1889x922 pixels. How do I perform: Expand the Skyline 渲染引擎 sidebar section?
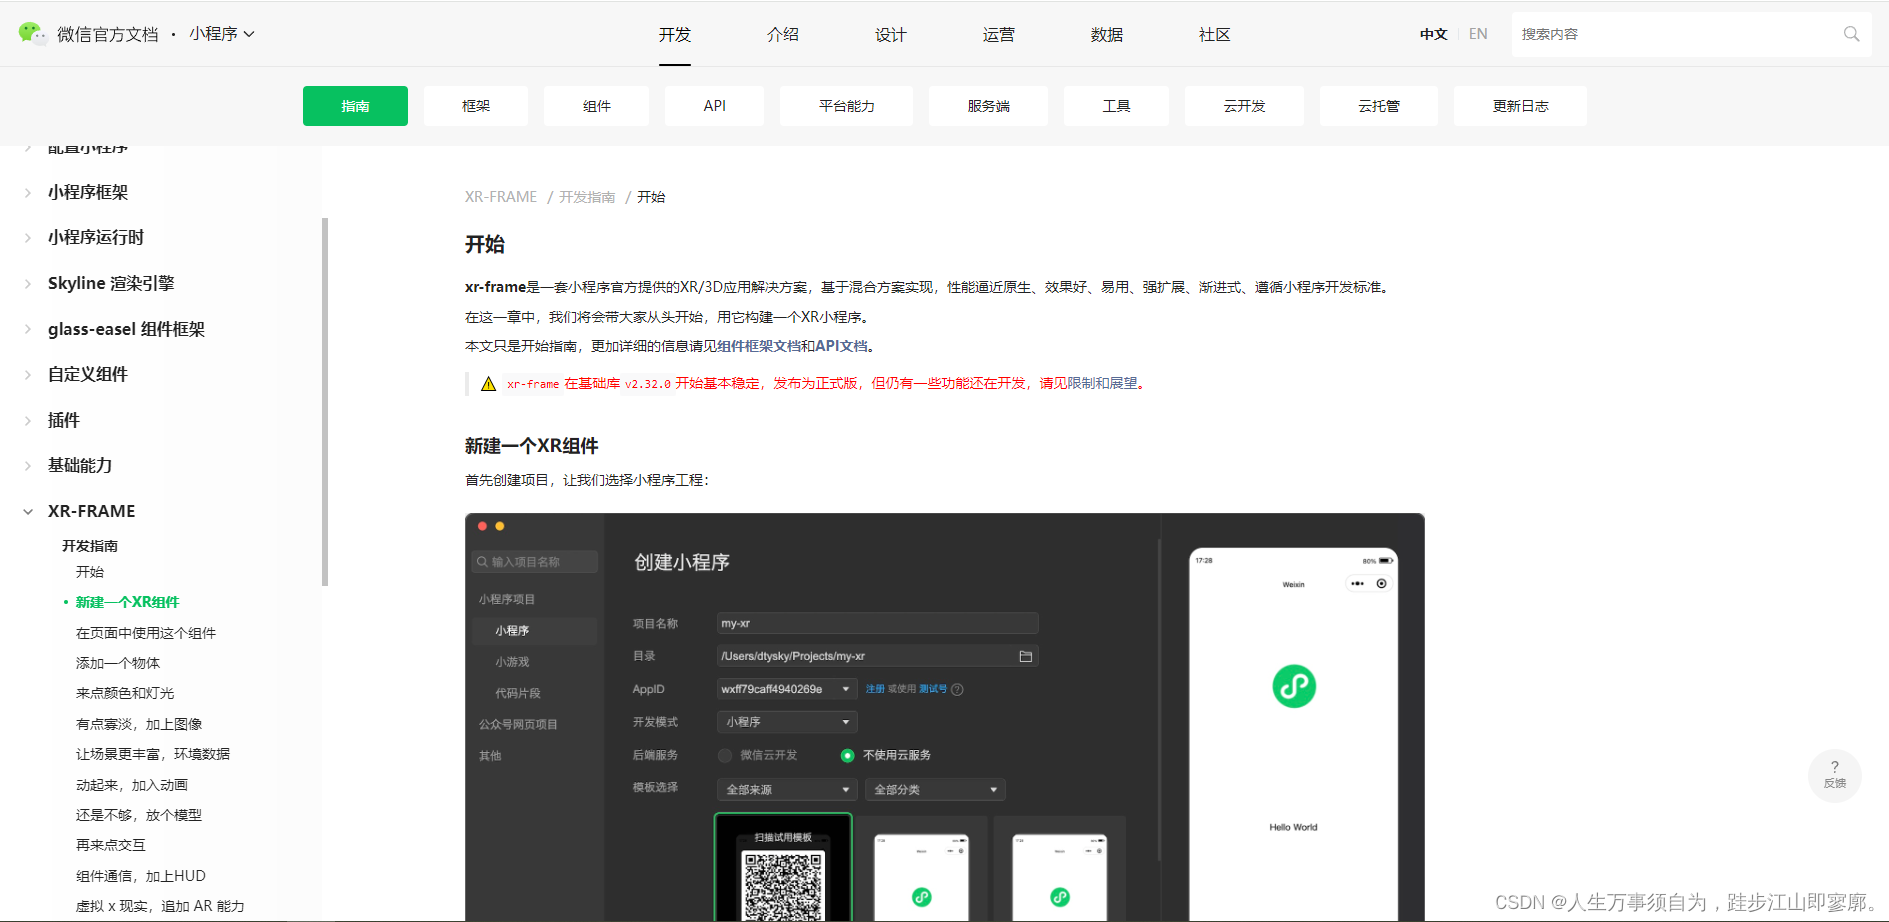coord(110,283)
